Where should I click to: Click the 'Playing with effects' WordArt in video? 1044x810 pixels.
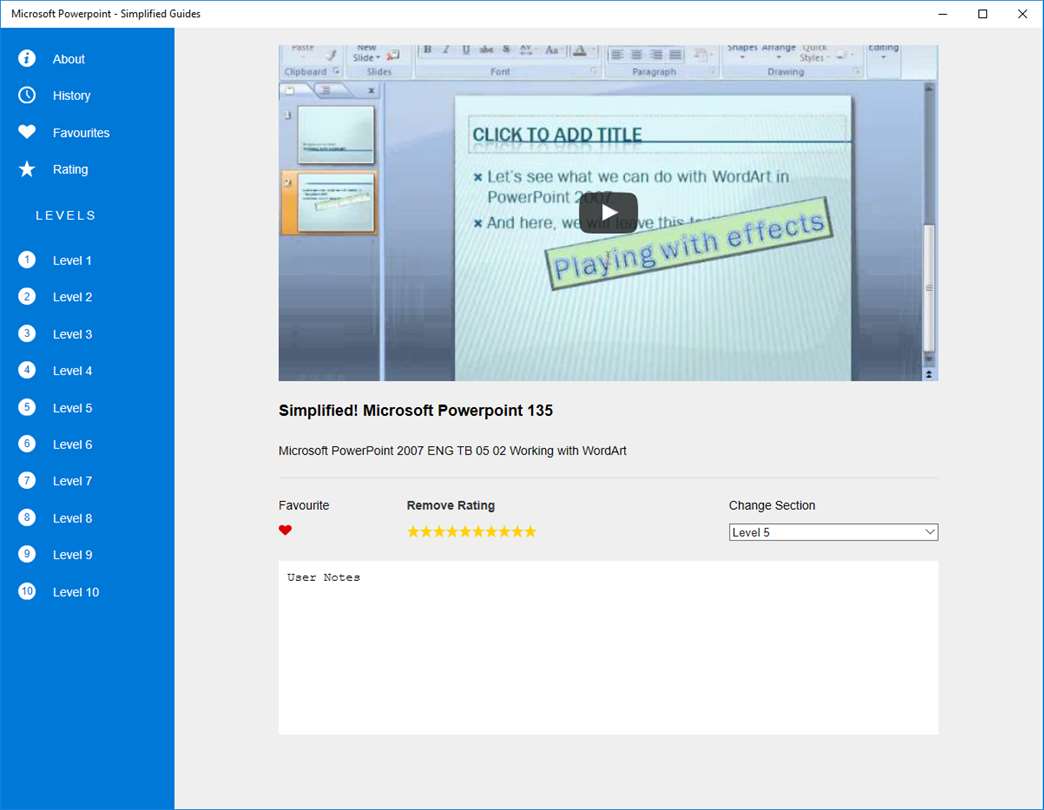(x=688, y=244)
